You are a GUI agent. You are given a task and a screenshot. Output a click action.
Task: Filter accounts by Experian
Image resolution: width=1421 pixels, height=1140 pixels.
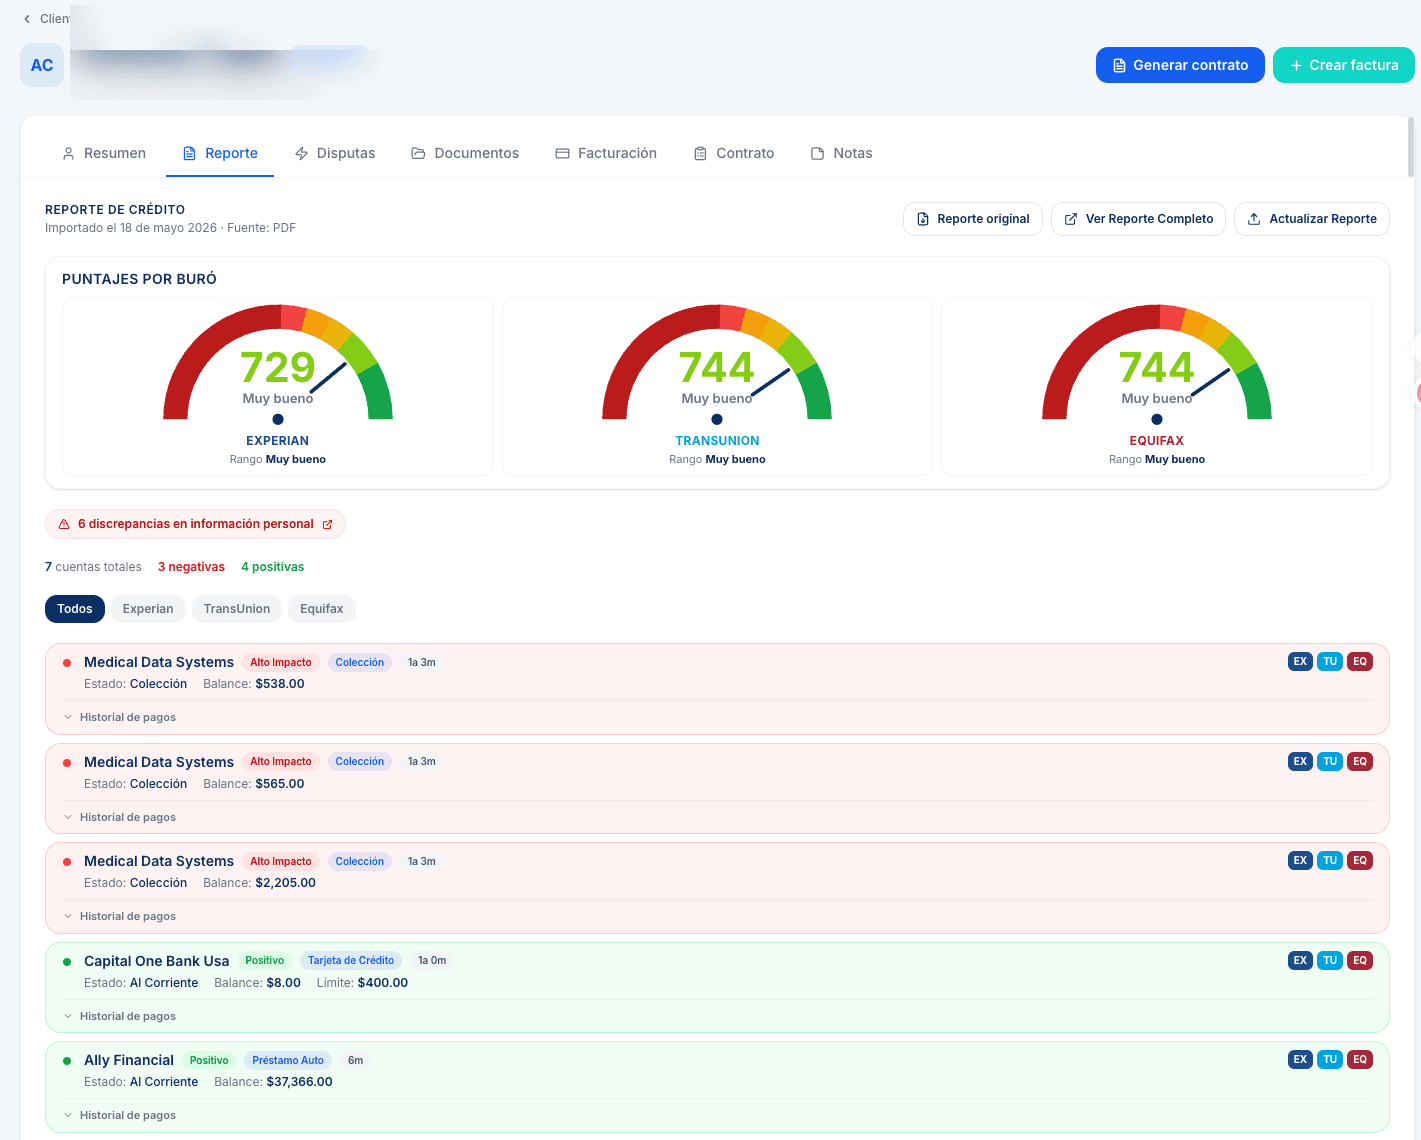[x=148, y=609]
